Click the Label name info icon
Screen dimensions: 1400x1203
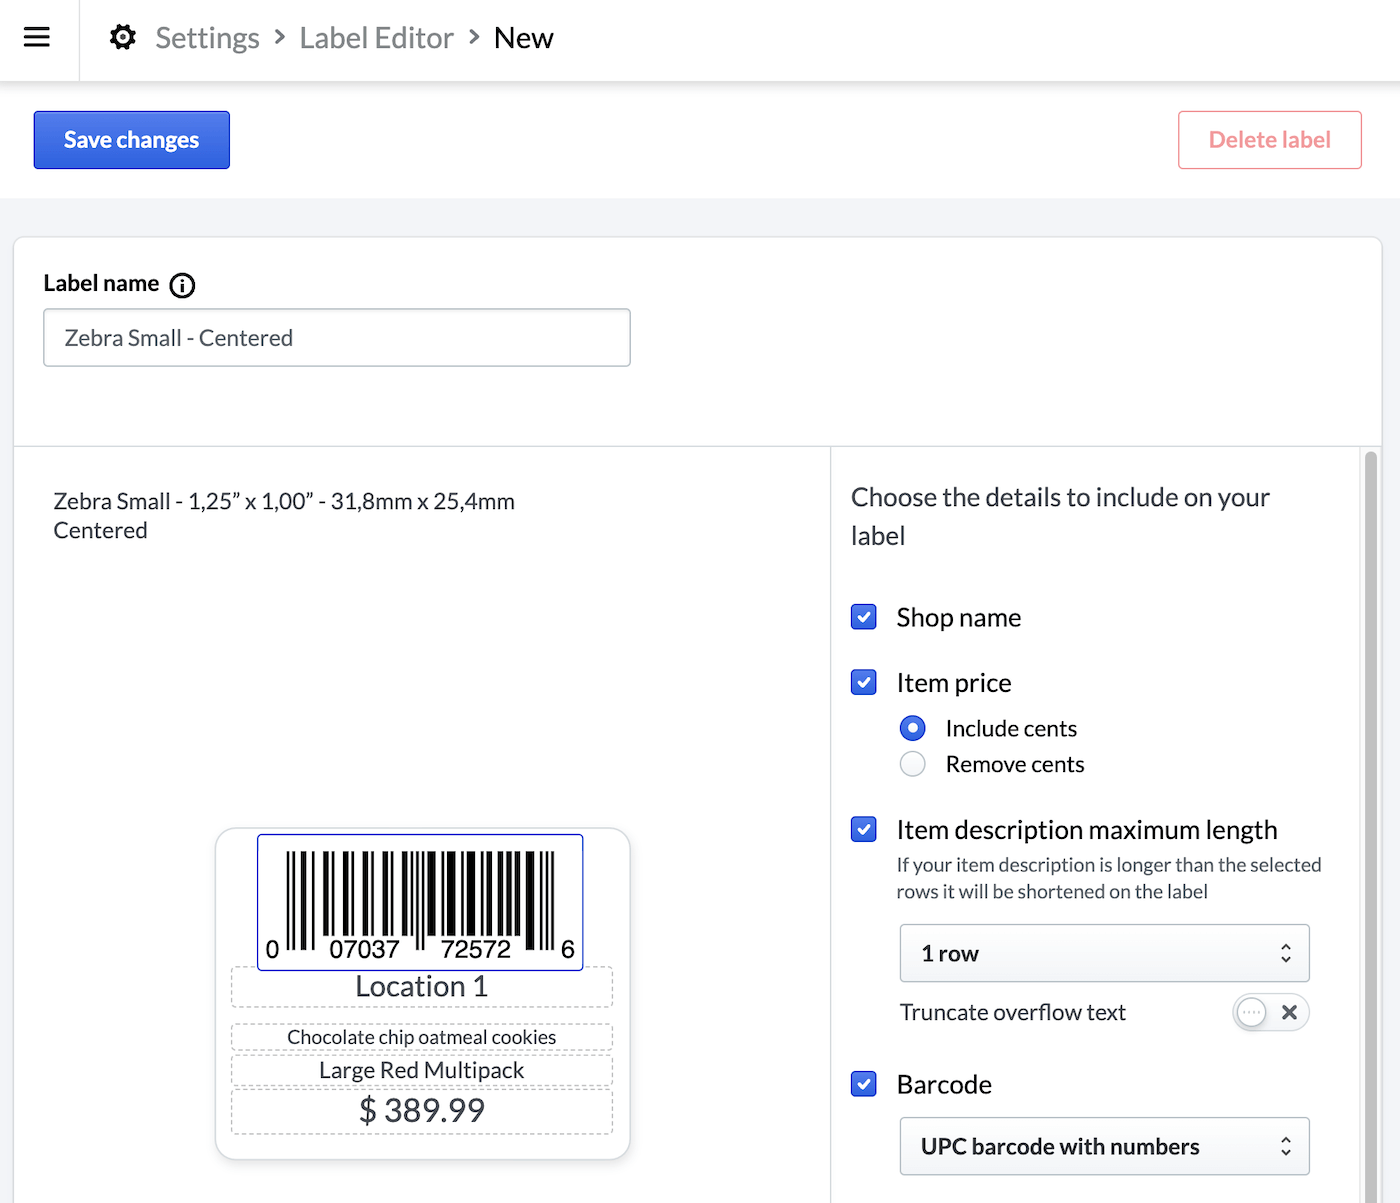point(182,285)
